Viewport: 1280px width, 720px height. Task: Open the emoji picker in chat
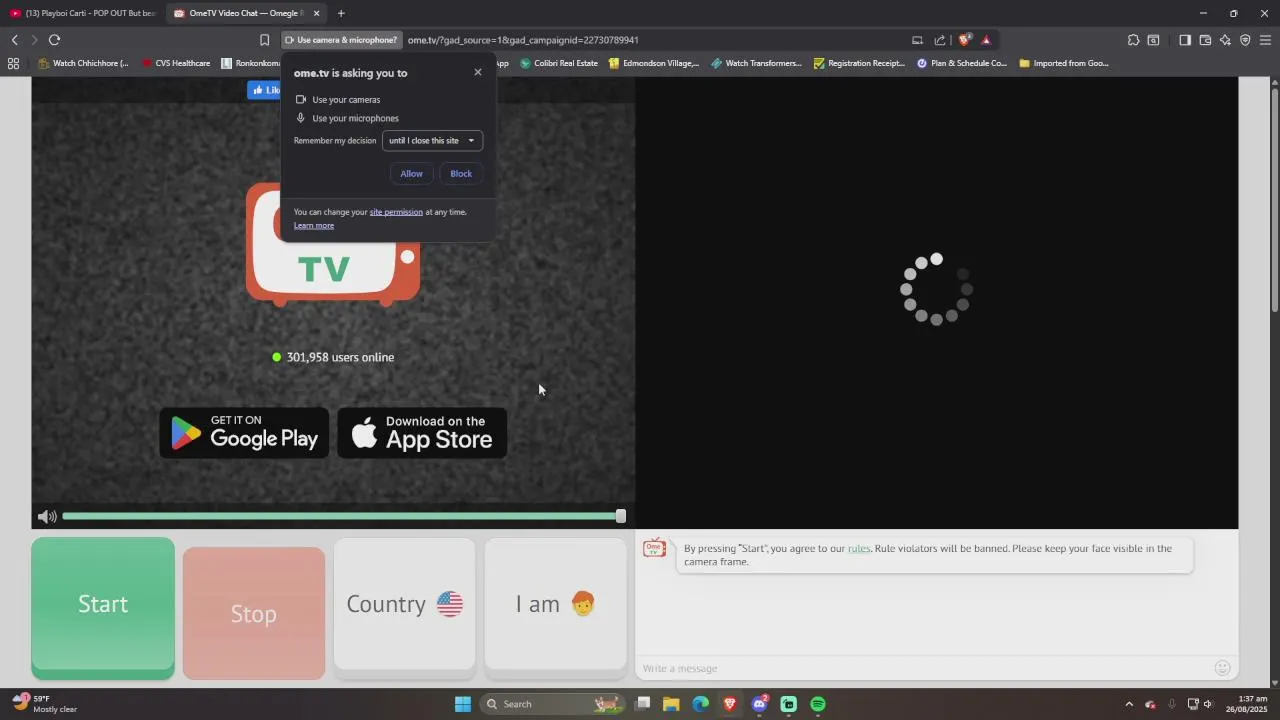pos(1222,668)
